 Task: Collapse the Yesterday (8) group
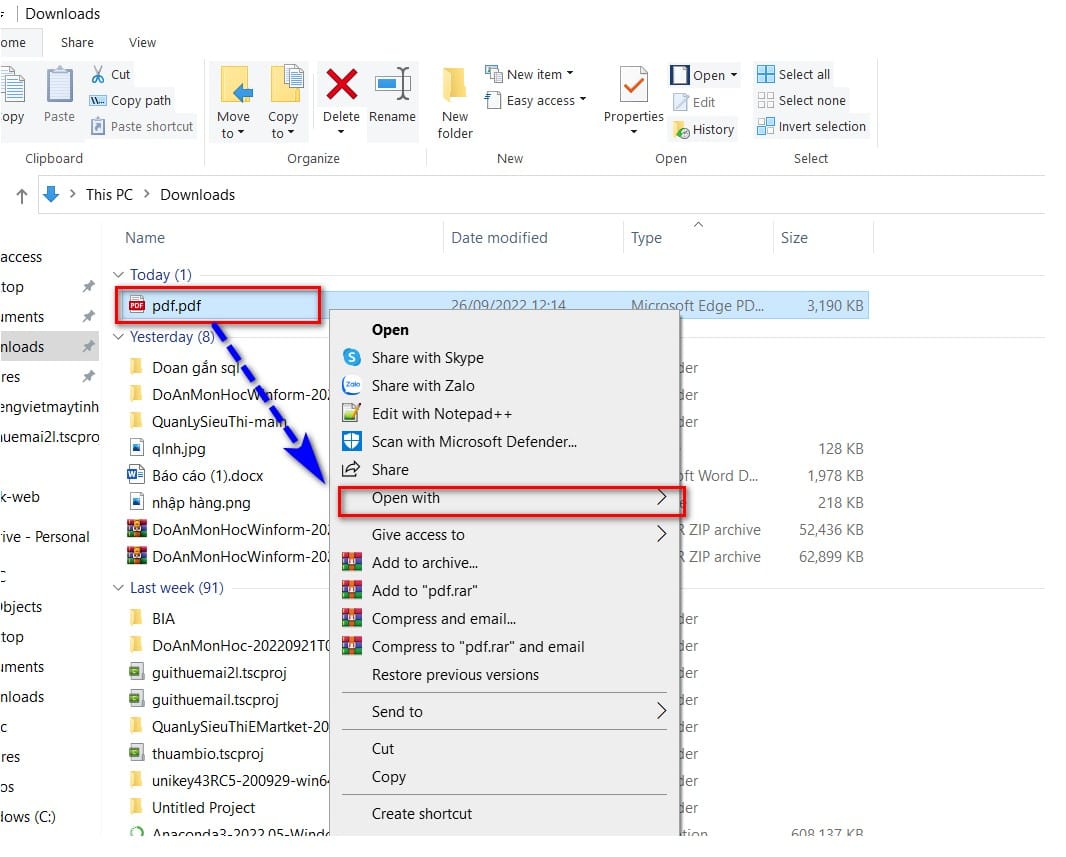pos(118,337)
